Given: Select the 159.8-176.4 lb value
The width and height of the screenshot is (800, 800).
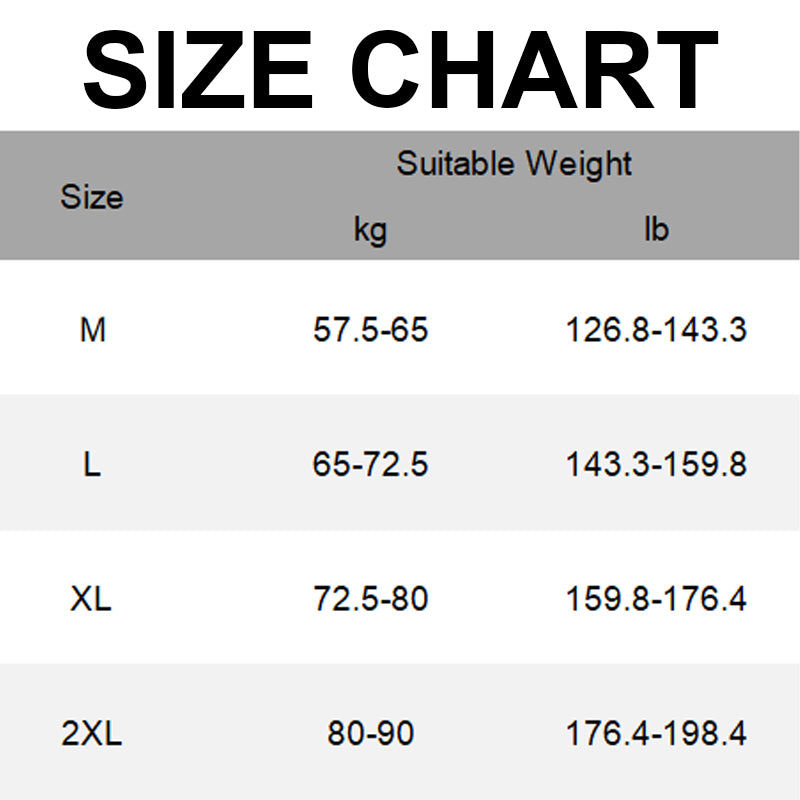Looking at the screenshot, I should 656,599.
